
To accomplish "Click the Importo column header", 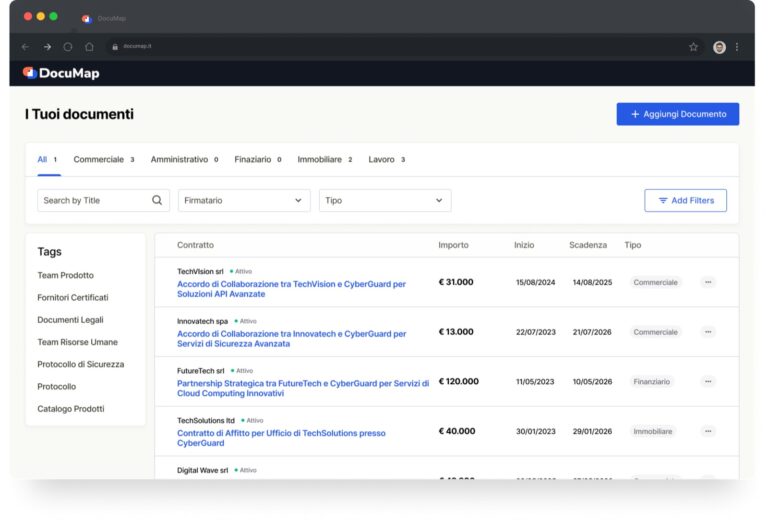I will [x=453, y=245].
